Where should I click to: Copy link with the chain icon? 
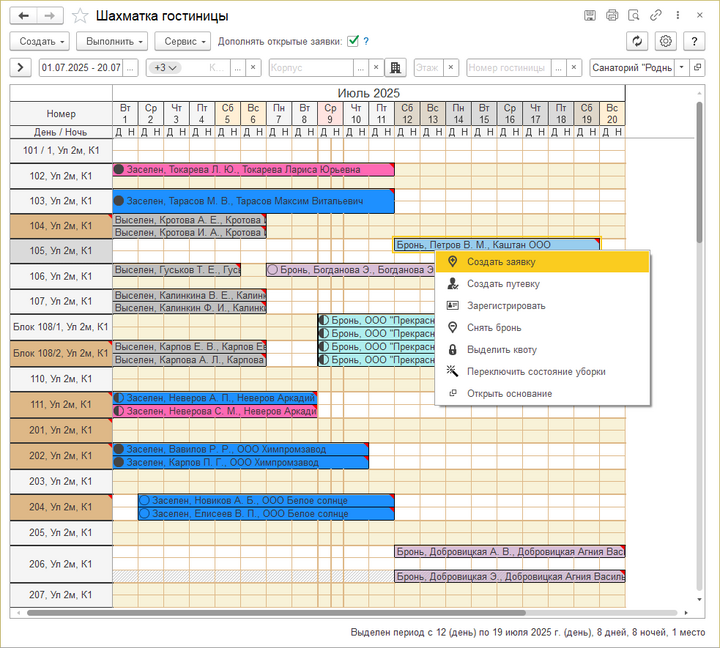pyautogui.click(x=656, y=15)
